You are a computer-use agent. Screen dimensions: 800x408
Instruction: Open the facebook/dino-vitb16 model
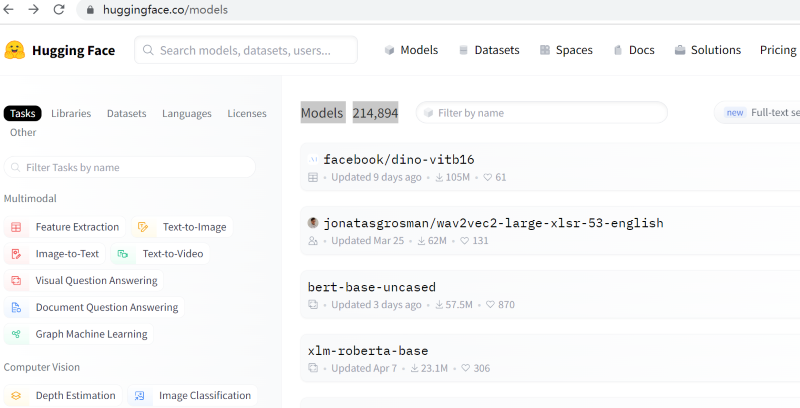point(398,159)
